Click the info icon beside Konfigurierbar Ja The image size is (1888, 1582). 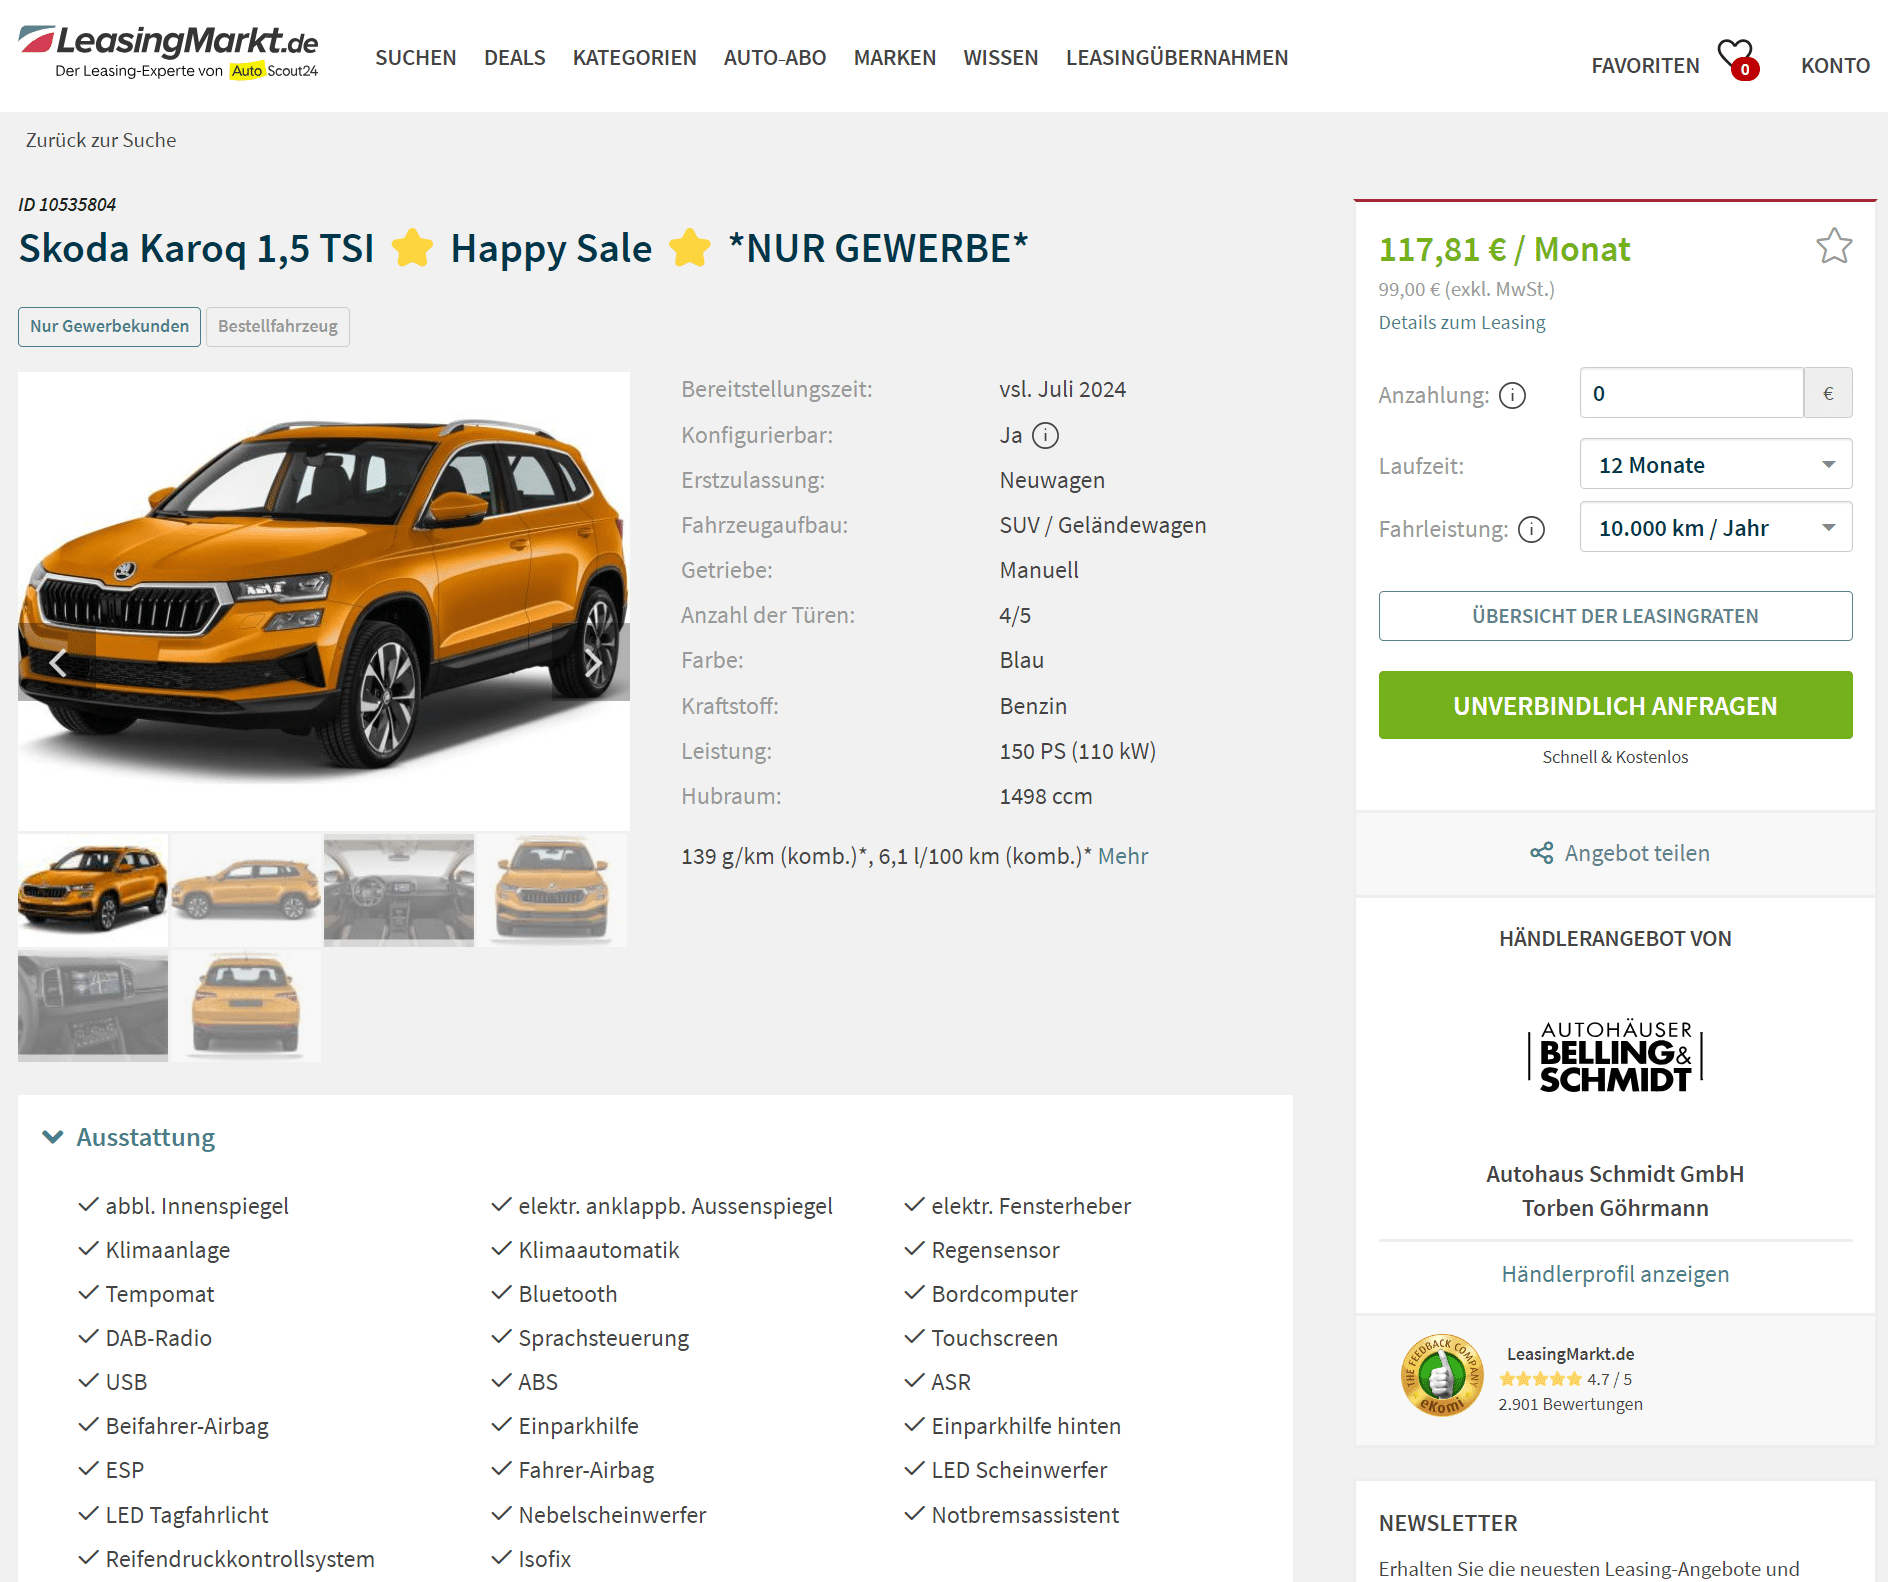(1045, 436)
